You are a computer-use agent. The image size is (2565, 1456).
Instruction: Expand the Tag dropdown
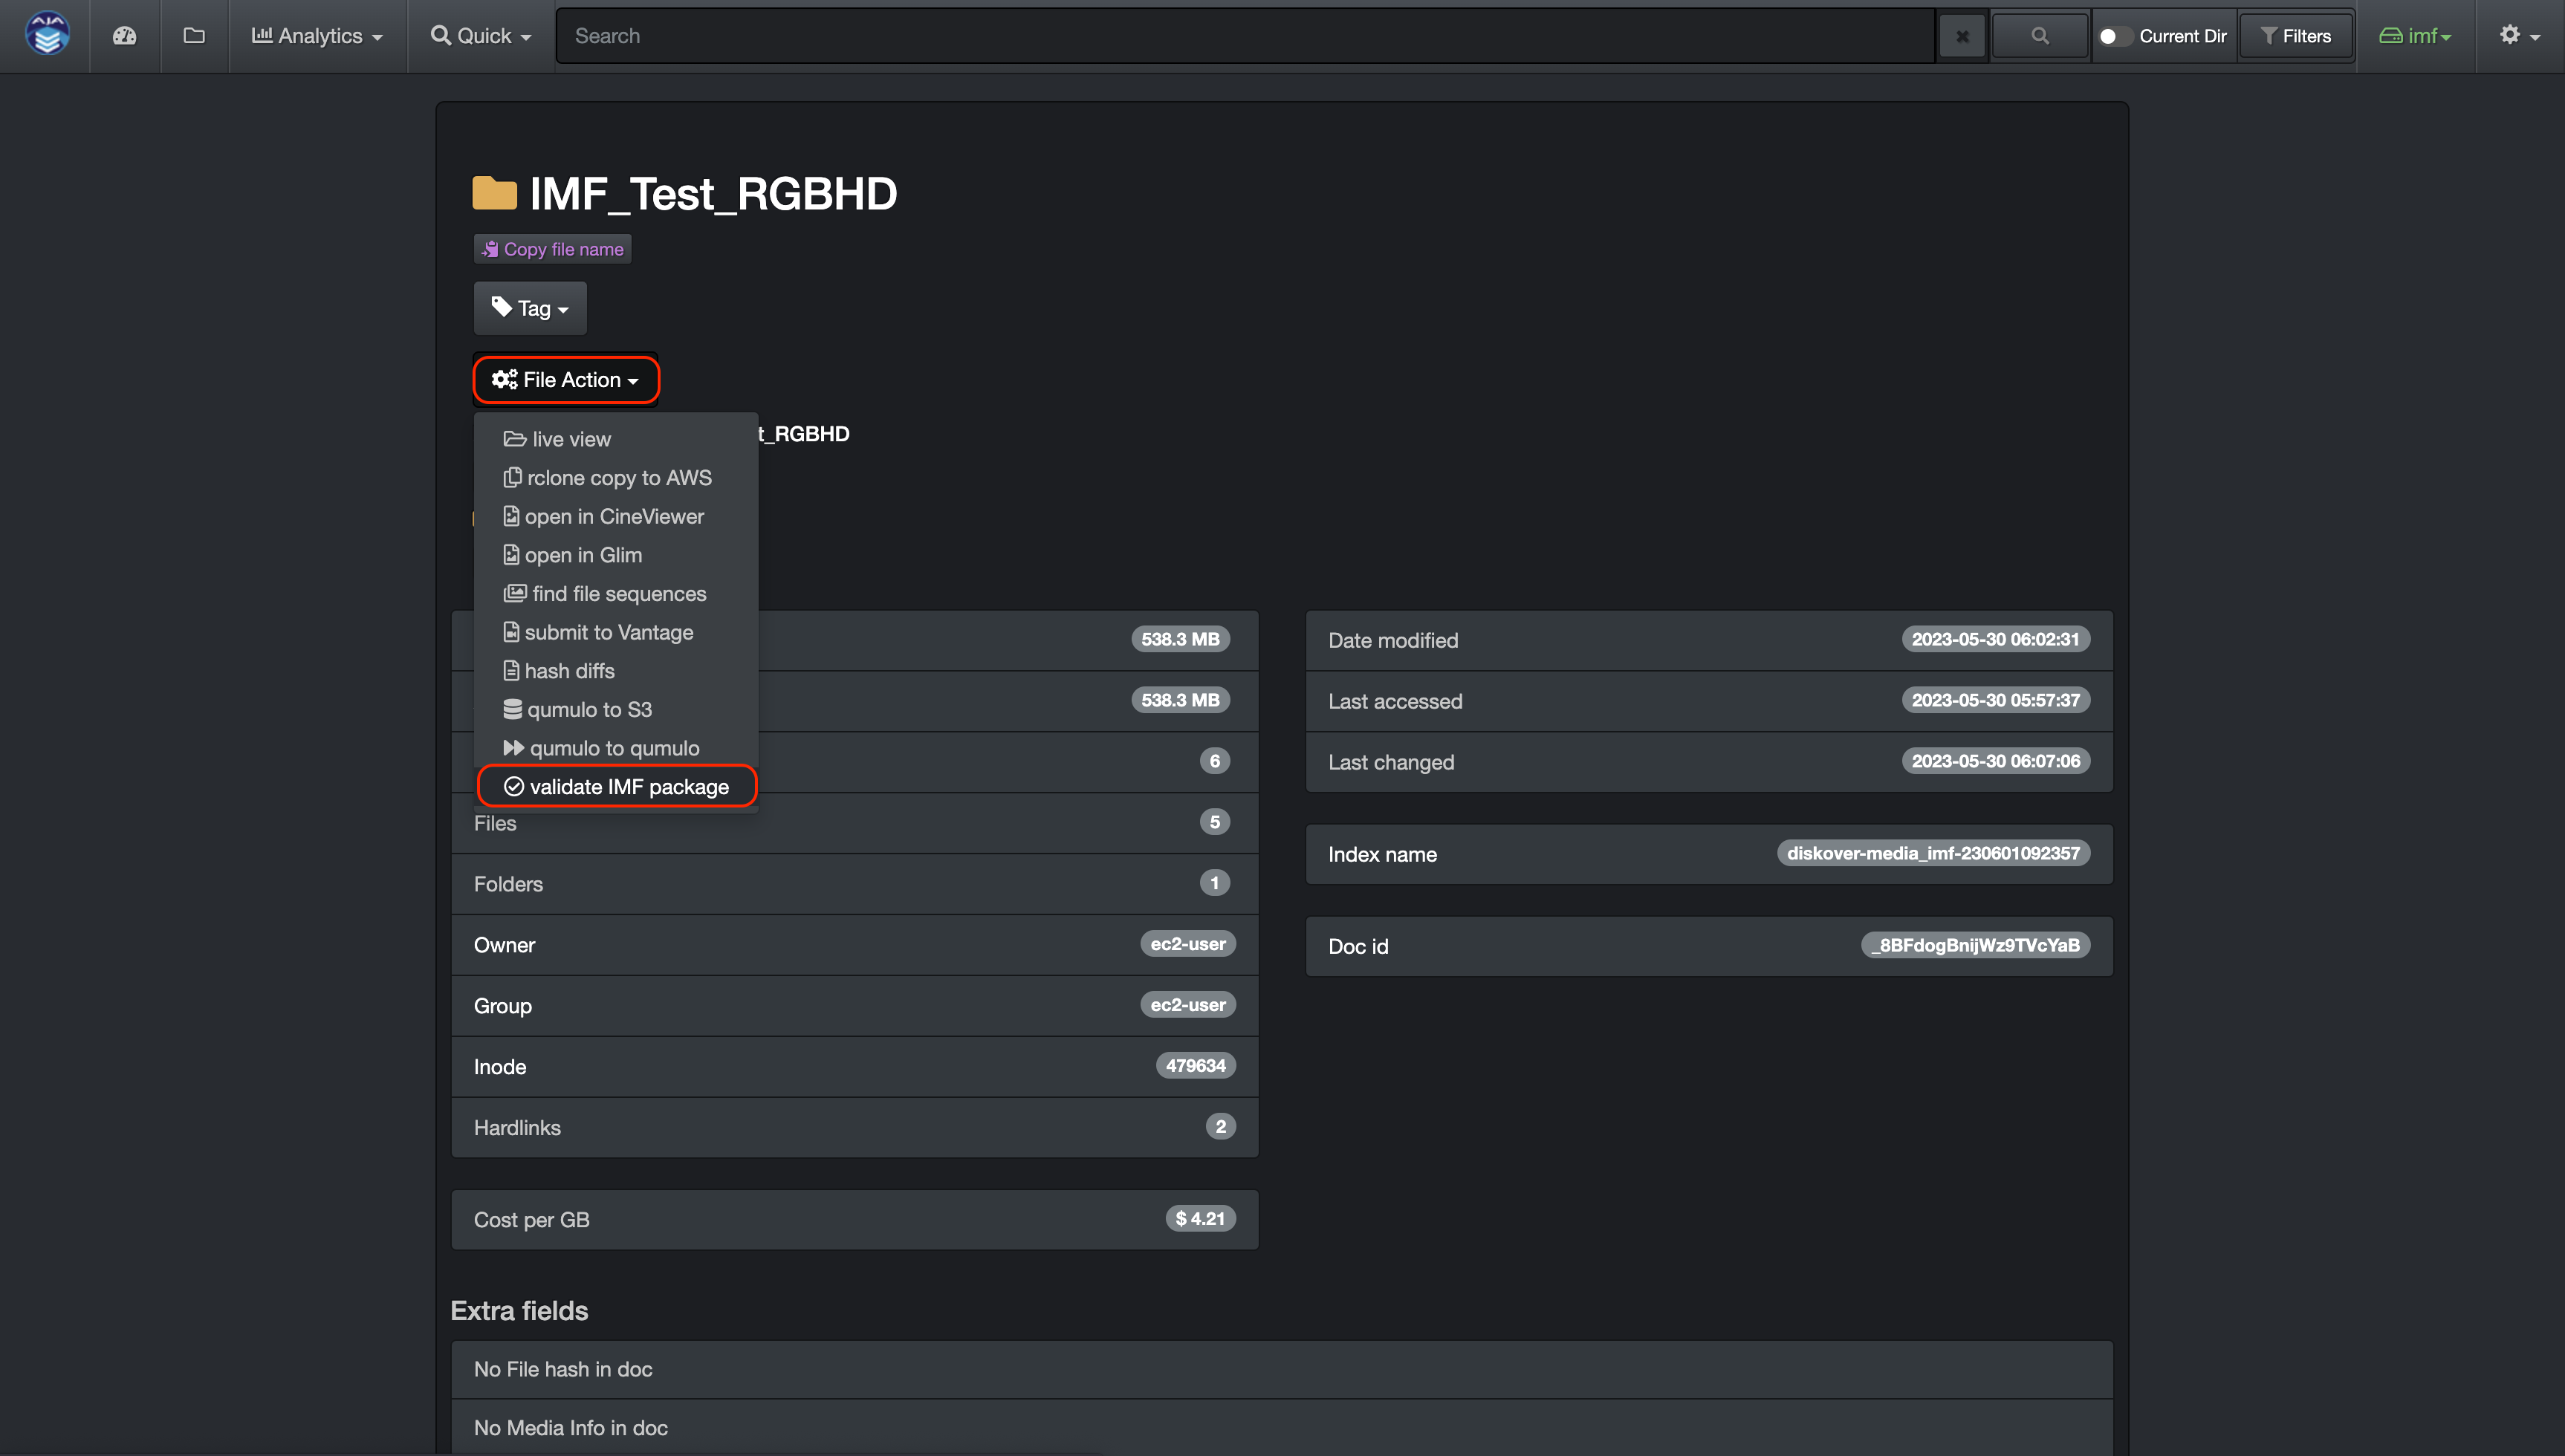pos(529,308)
